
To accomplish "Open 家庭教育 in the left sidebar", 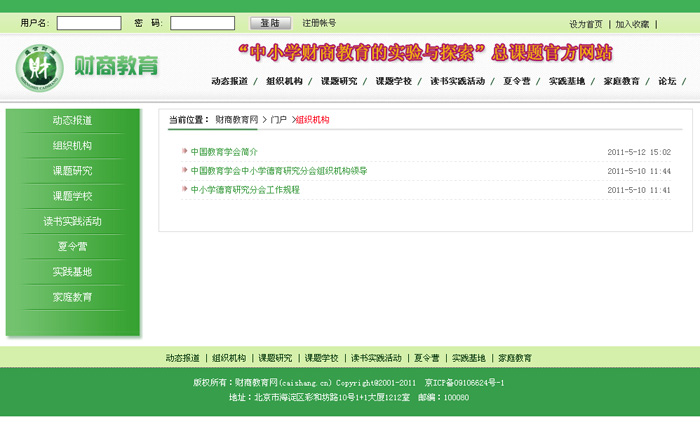I will 72,297.
